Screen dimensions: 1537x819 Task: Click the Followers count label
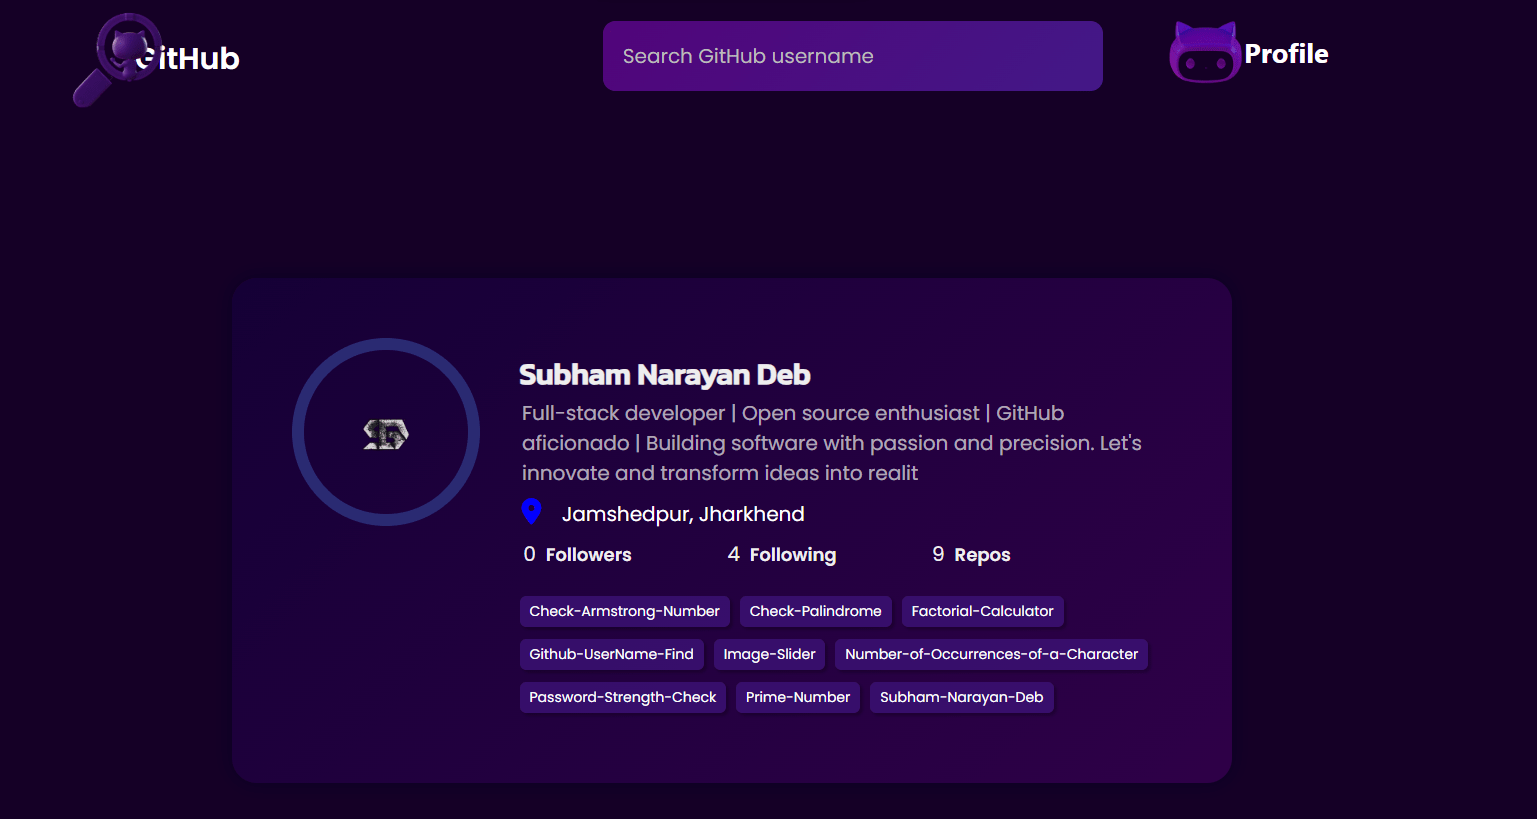tap(576, 554)
